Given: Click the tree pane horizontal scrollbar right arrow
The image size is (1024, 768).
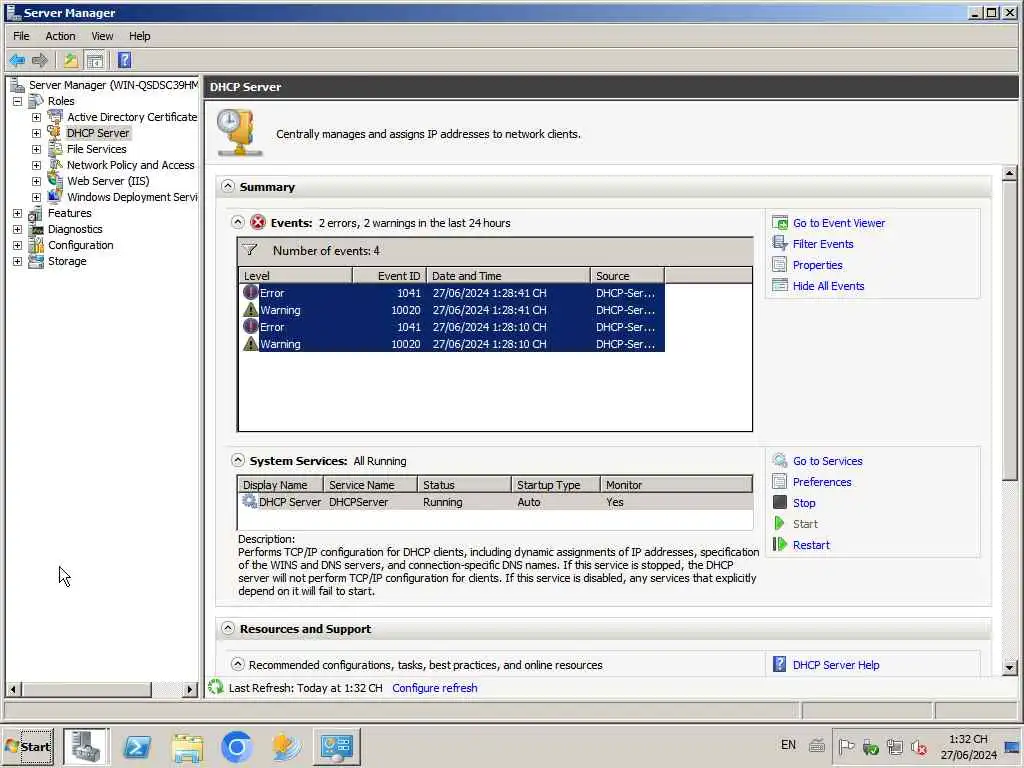Looking at the screenshot, I should 189,688.
